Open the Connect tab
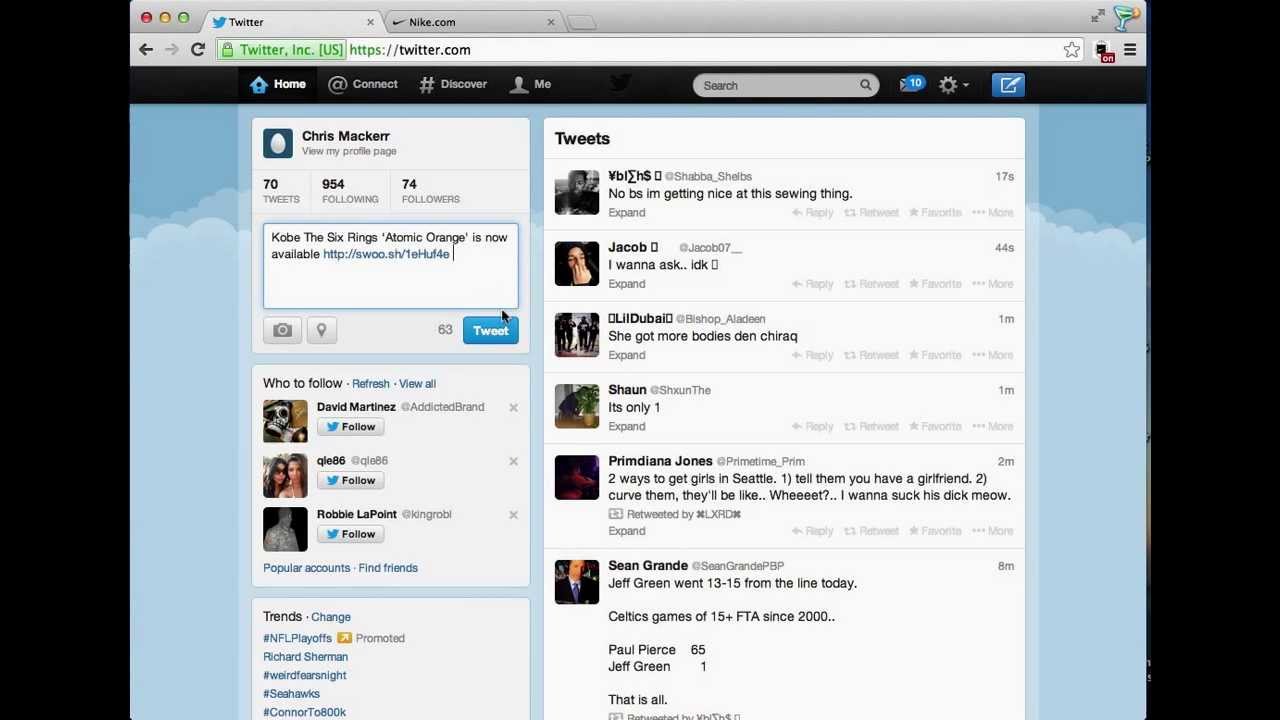The height and width of the screenshot is (720, 1280). point(363,84)
